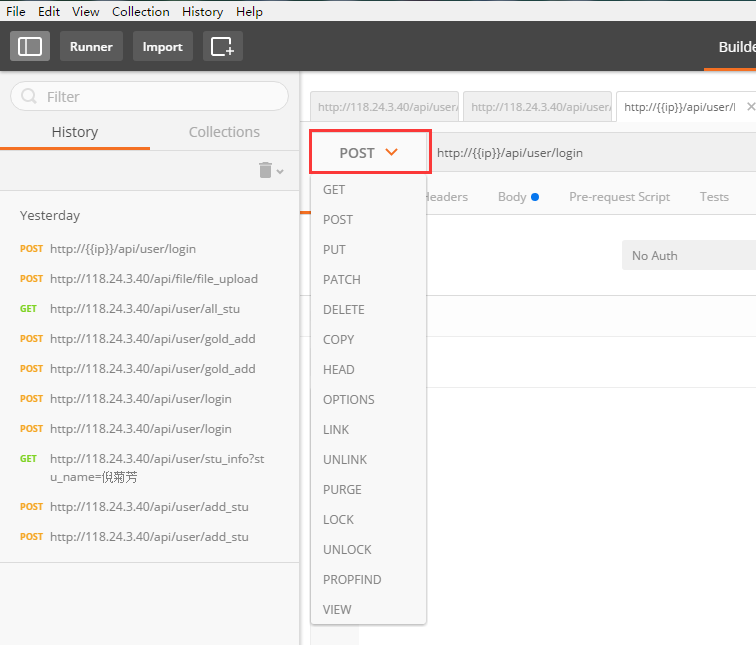Screen dimensions: 756x645
Task: Click the request URL input field
Action: (x=590, y=153)
